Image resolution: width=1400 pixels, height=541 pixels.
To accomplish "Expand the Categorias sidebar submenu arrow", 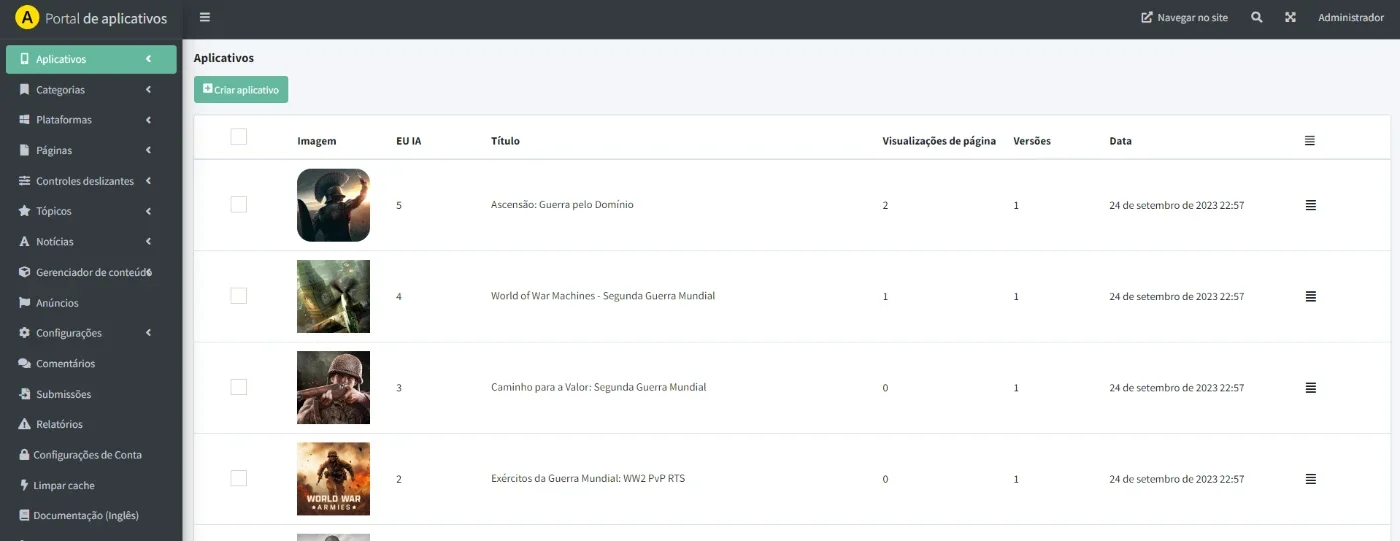I will (x=148, y=90).
